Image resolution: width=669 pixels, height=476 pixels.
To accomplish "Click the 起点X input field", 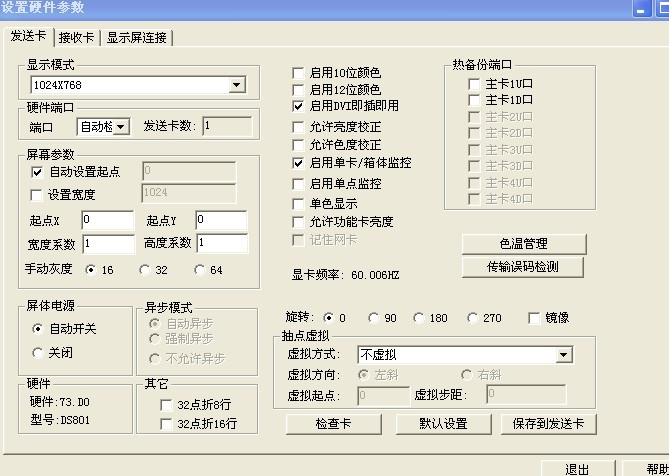I will coord(107,220).
